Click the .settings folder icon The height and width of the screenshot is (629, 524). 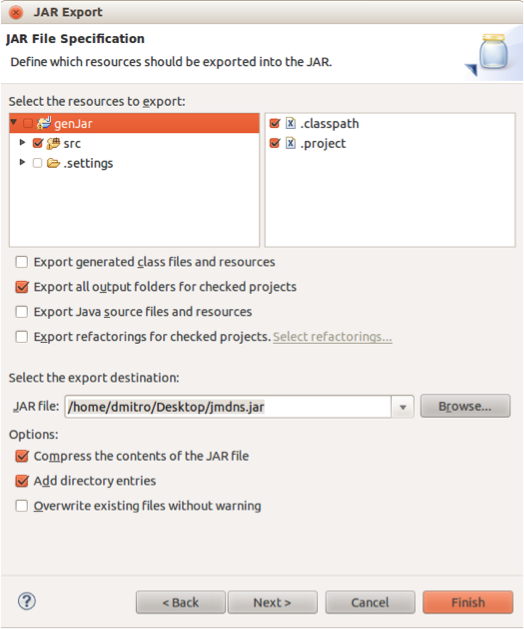[x=53, y=163]
